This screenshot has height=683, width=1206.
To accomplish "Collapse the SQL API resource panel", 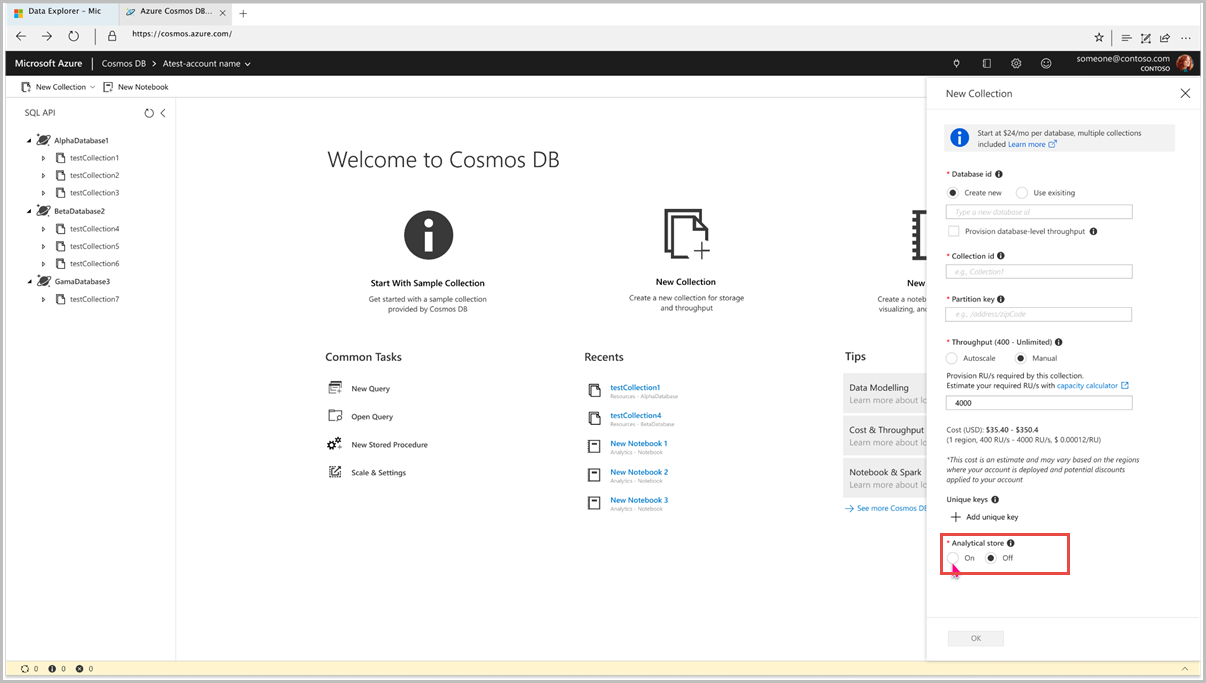I will (163, 113).
